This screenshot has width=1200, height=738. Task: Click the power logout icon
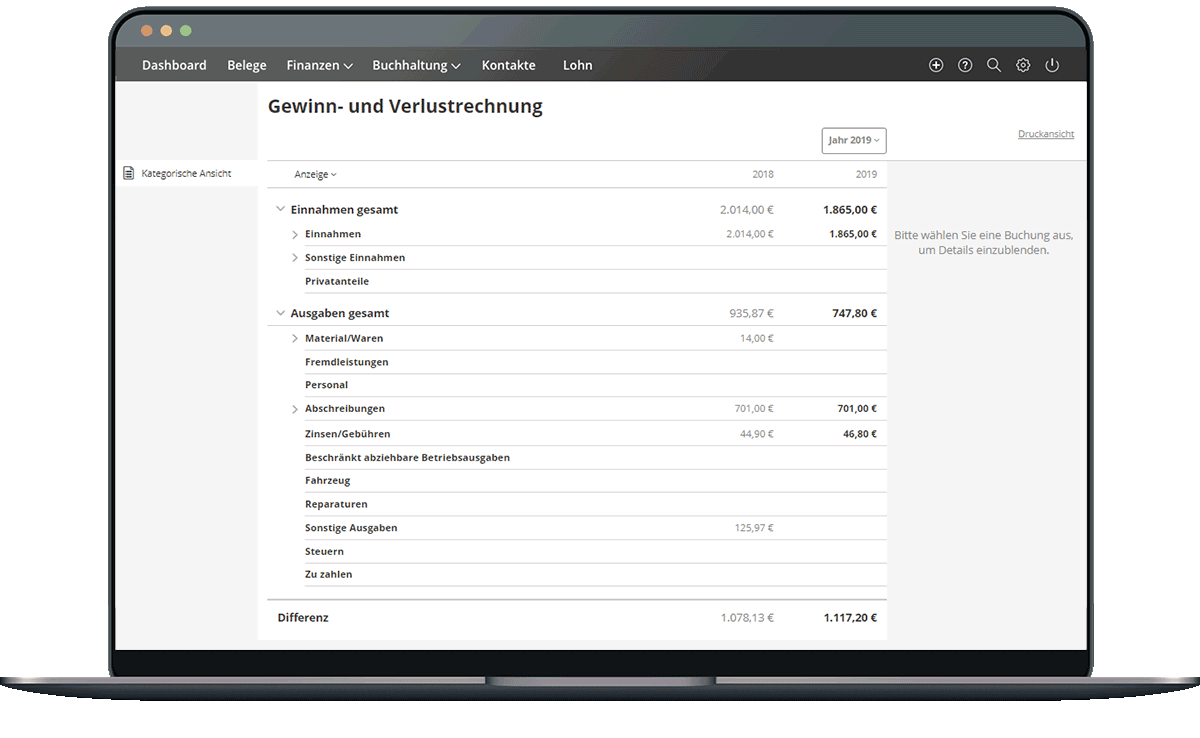pyautogui.click(x=1052, y=65)
